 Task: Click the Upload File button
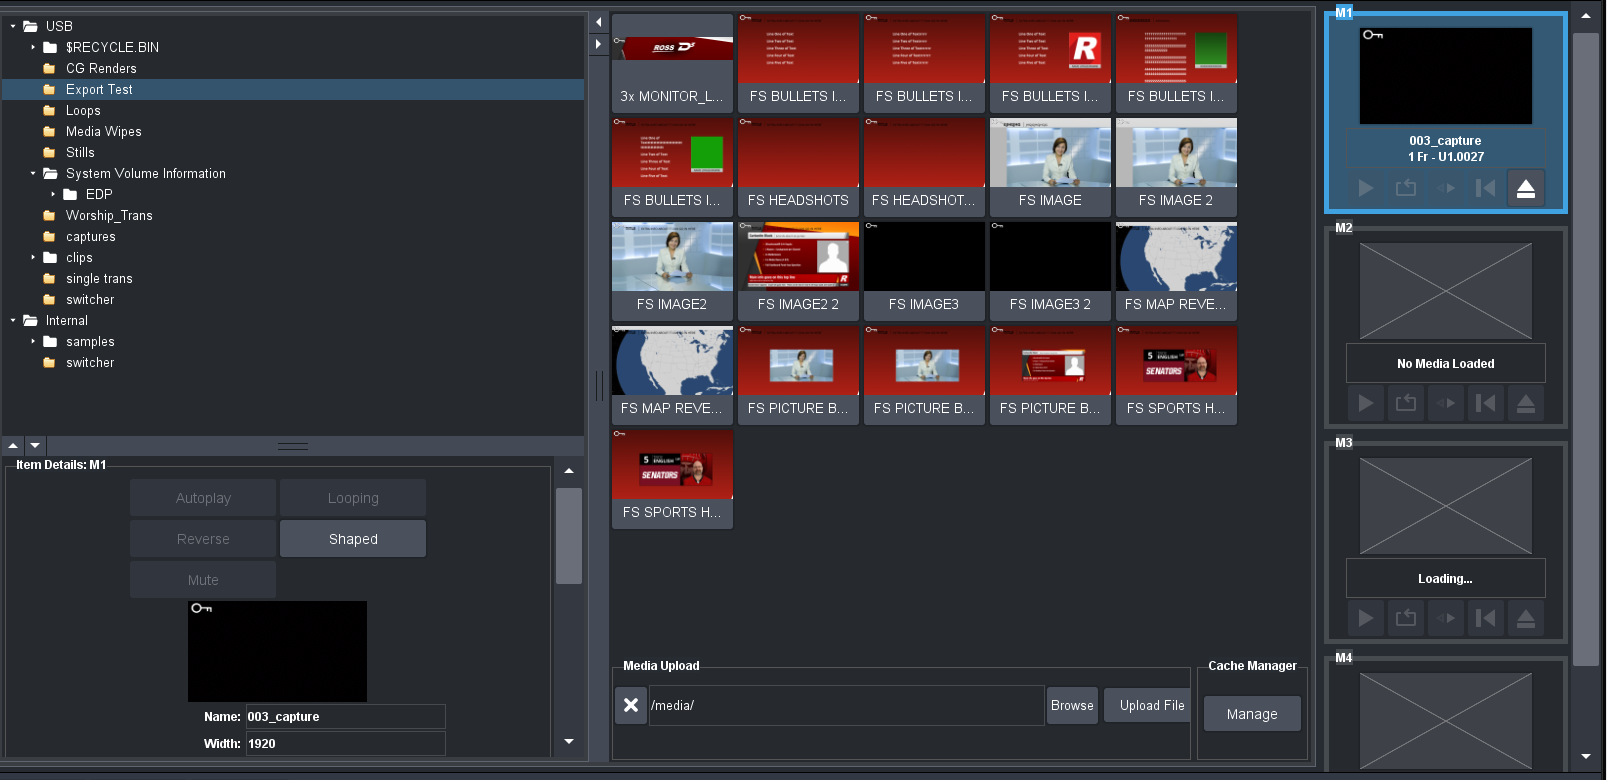point(1151,705)
